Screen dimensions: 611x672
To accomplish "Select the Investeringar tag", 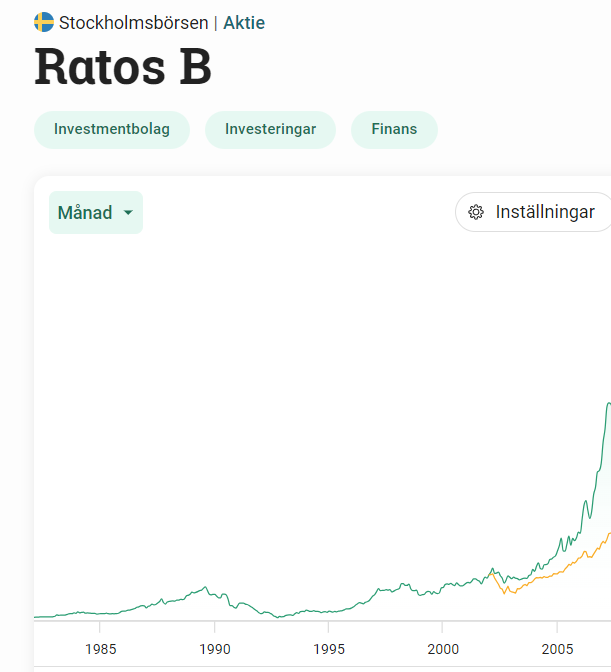I will (x=270, y=129).
